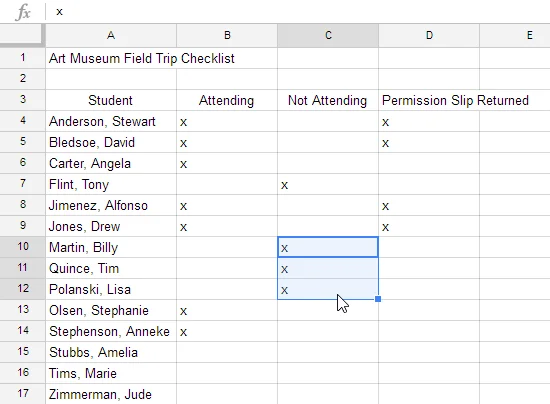
Task: Select row 7 header
Action: (x=22, y=184)
